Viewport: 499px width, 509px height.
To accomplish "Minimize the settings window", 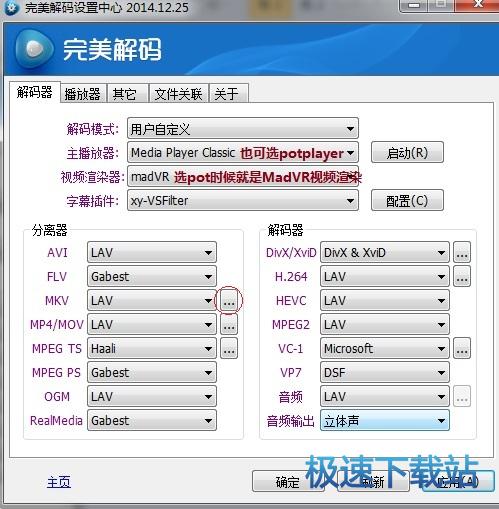I will 414,5.
